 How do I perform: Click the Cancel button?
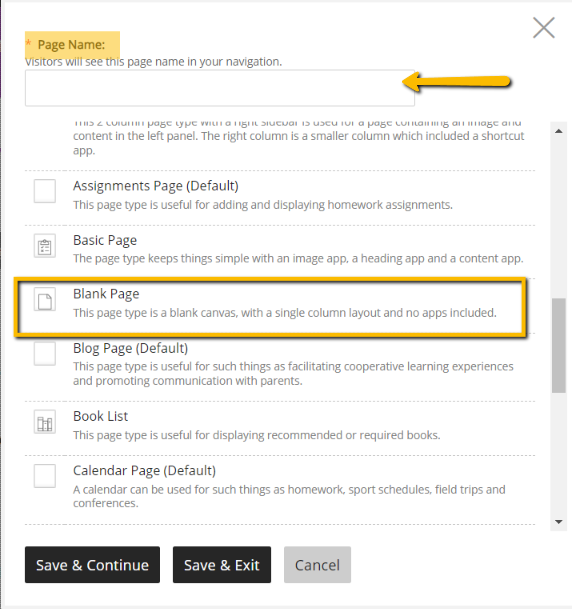317,565
